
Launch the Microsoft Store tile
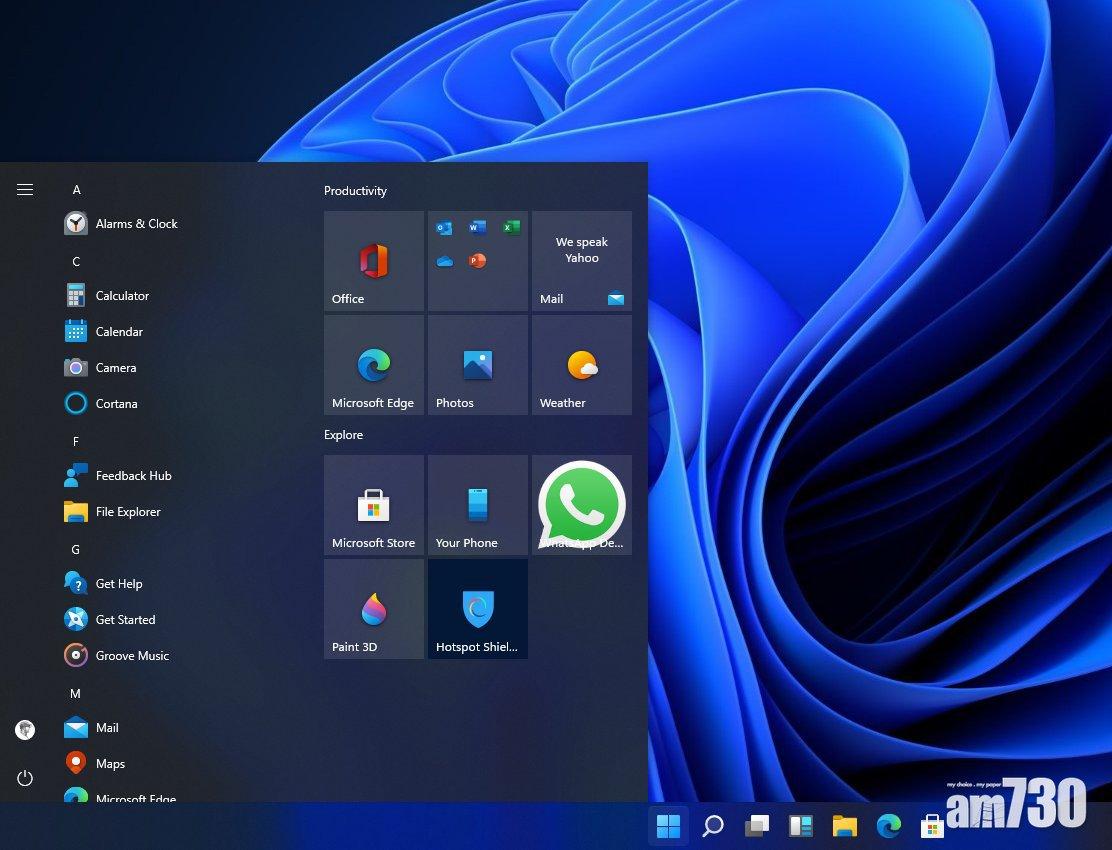(x=373, y=505)
